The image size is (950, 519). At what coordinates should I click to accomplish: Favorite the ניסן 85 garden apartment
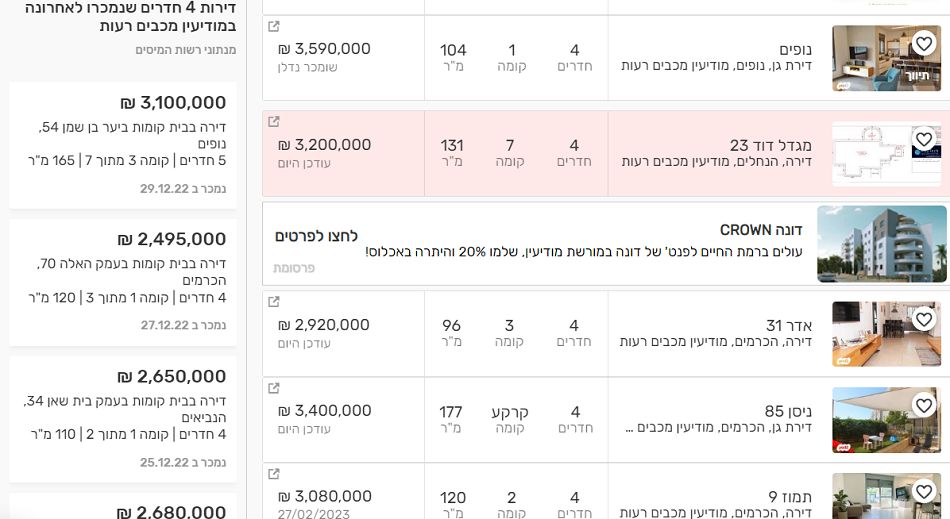(x=924, y=405)
